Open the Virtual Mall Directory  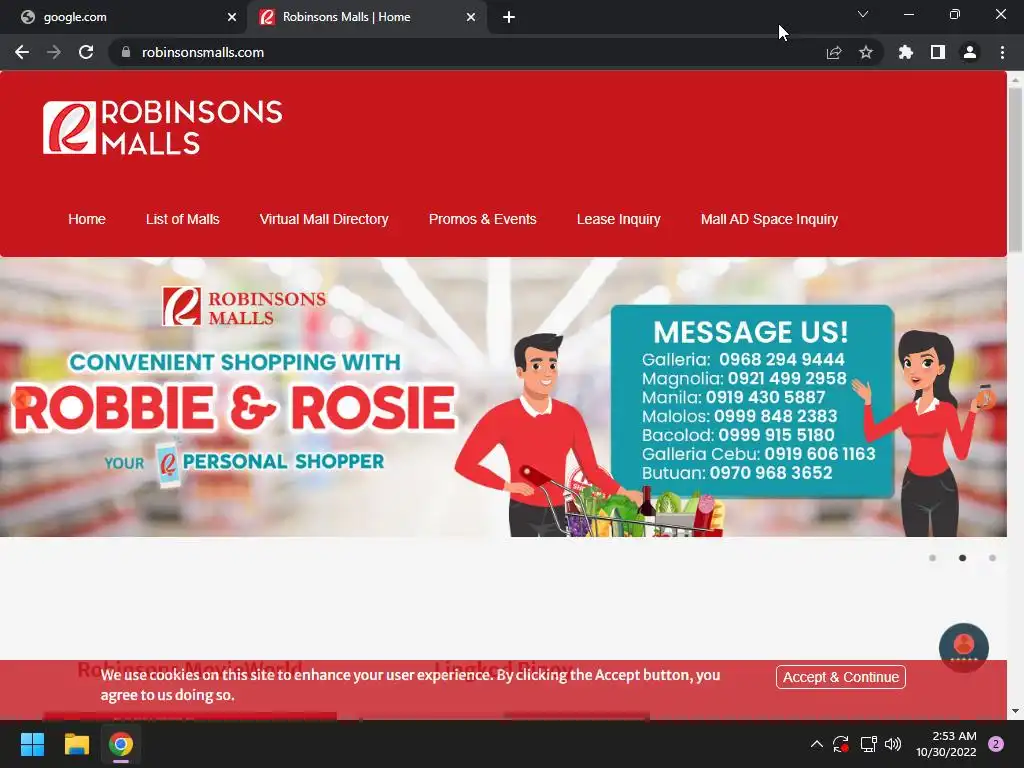[x=324, y=219]
